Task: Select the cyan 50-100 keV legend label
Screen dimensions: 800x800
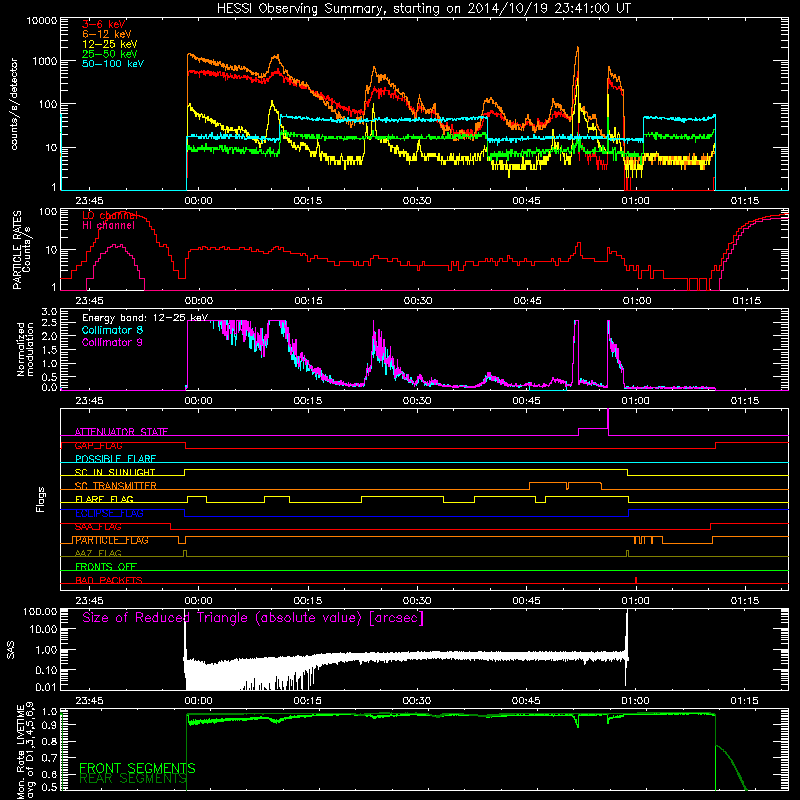Action: coord(113,64)
